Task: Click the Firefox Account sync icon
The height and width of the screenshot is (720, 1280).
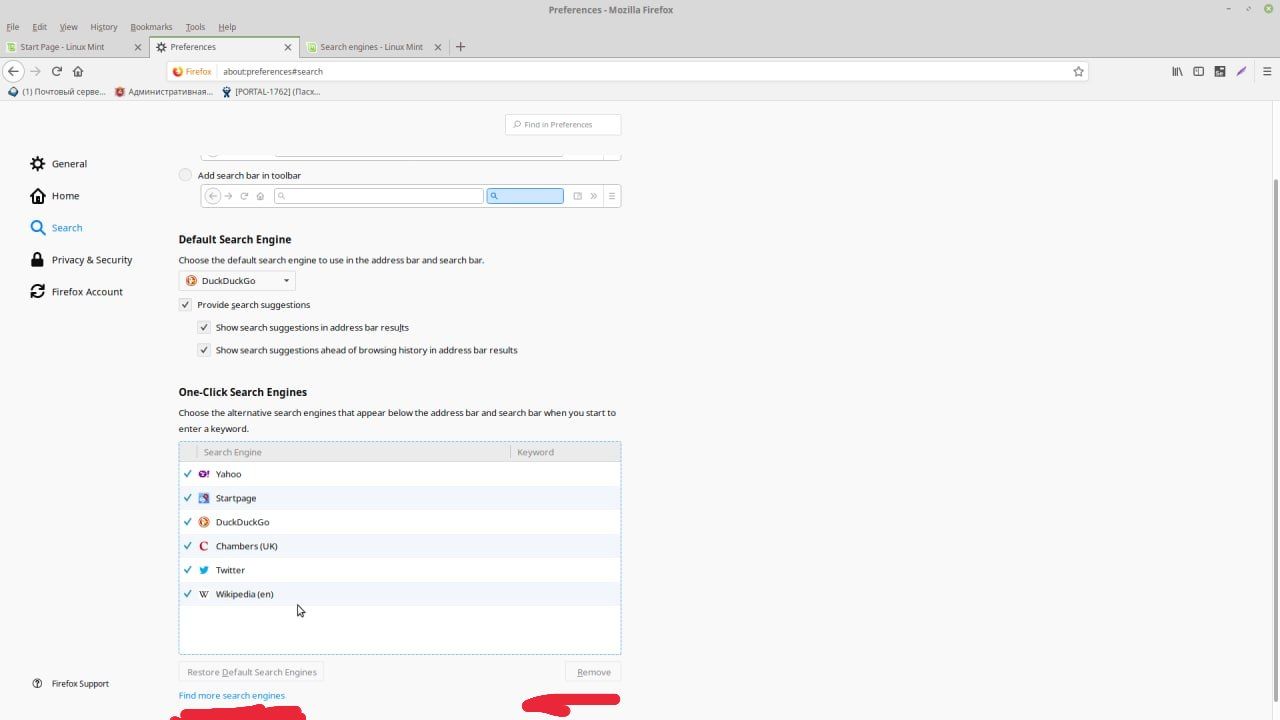Action: pyautogui.click(x=37, y=291)
